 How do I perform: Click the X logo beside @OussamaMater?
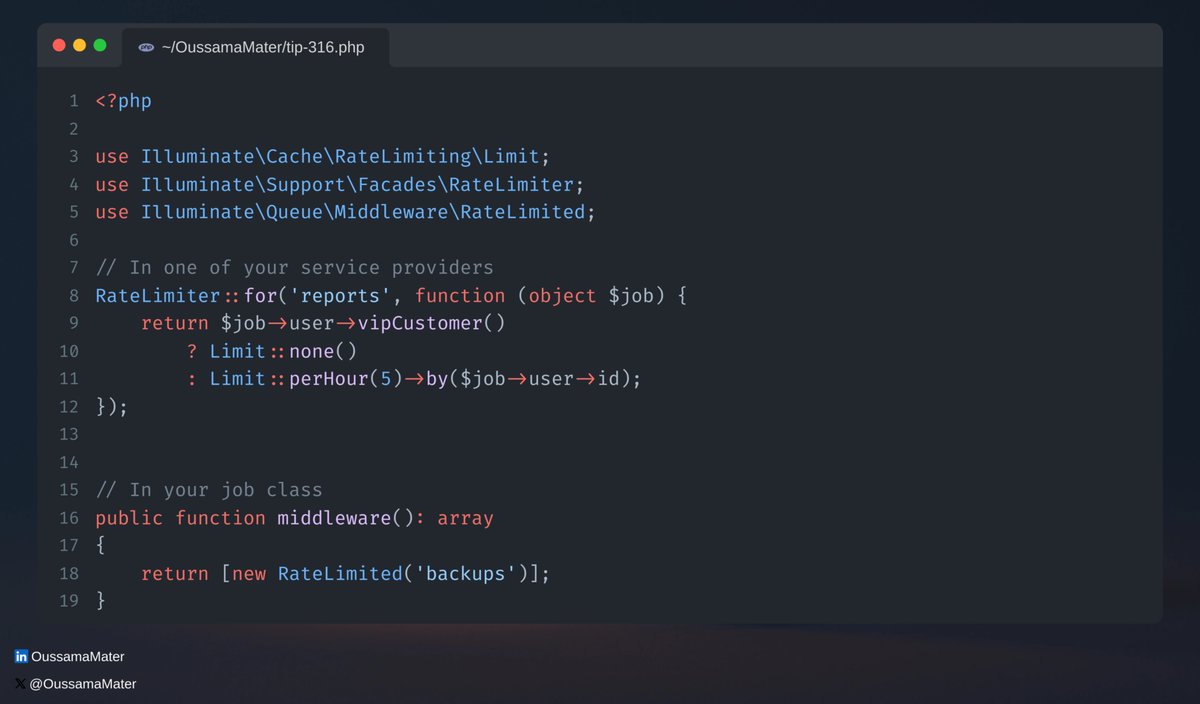21,684
